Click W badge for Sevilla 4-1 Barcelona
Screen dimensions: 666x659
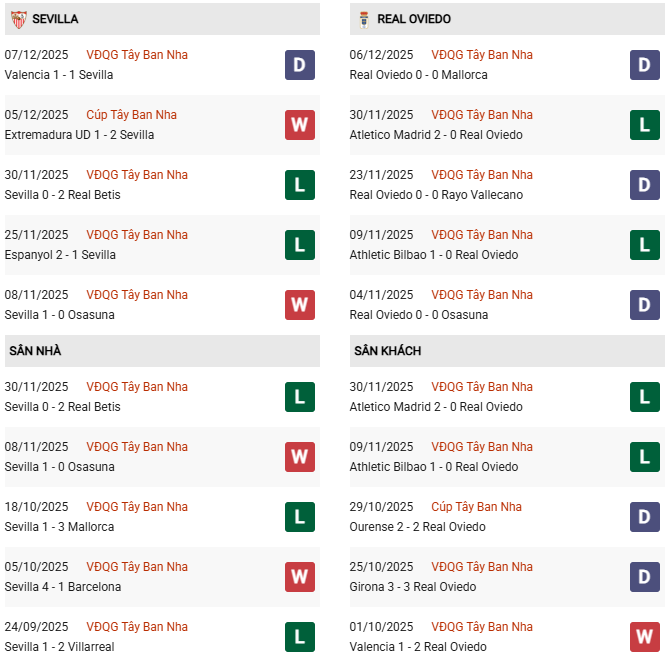click(x=299, y=577)
